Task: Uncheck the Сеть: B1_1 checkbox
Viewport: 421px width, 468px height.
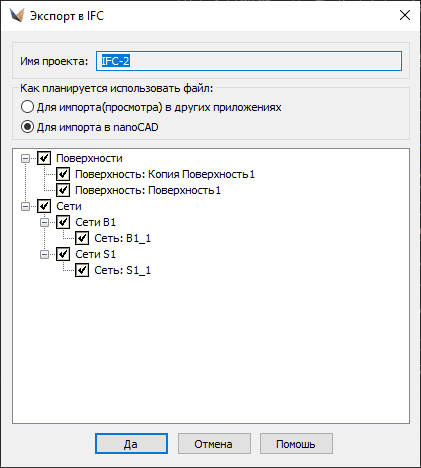Action: click(82, 238)
